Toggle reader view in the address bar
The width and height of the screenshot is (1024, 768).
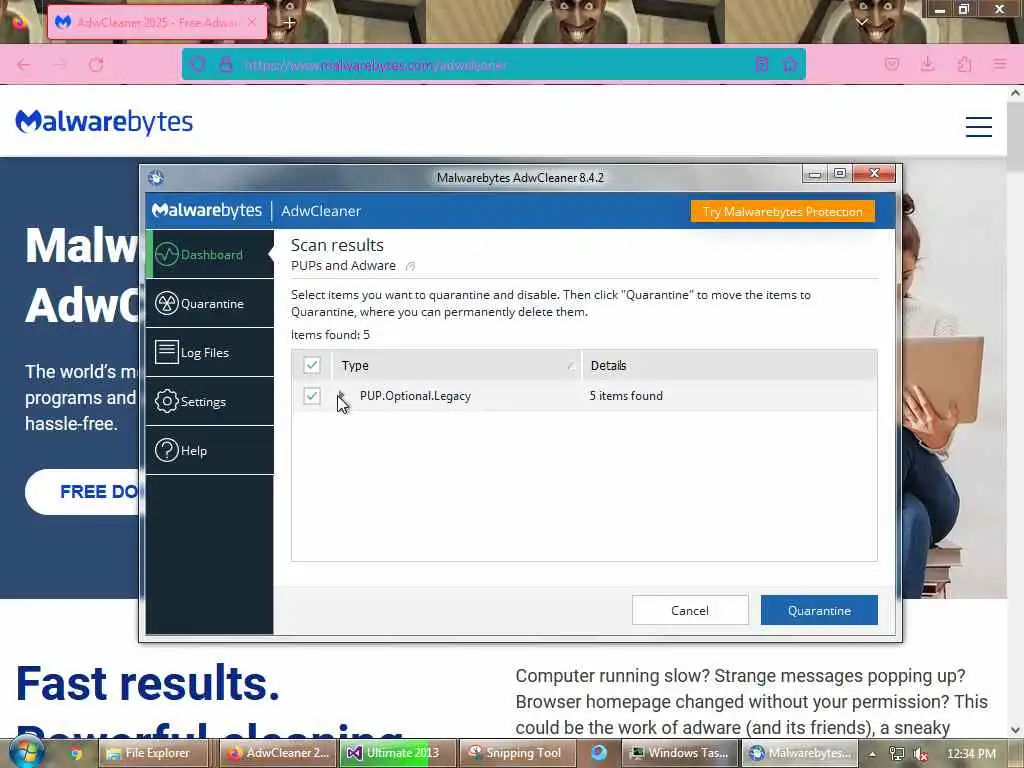pyautogui.click(x=761, y=64)
